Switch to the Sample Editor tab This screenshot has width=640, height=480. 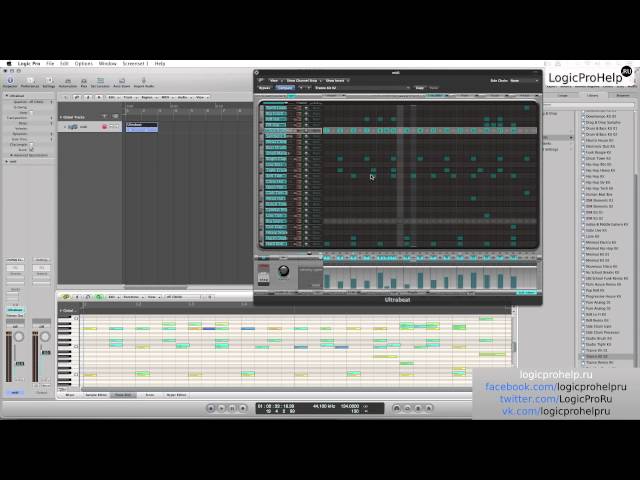tap(96, 395)
